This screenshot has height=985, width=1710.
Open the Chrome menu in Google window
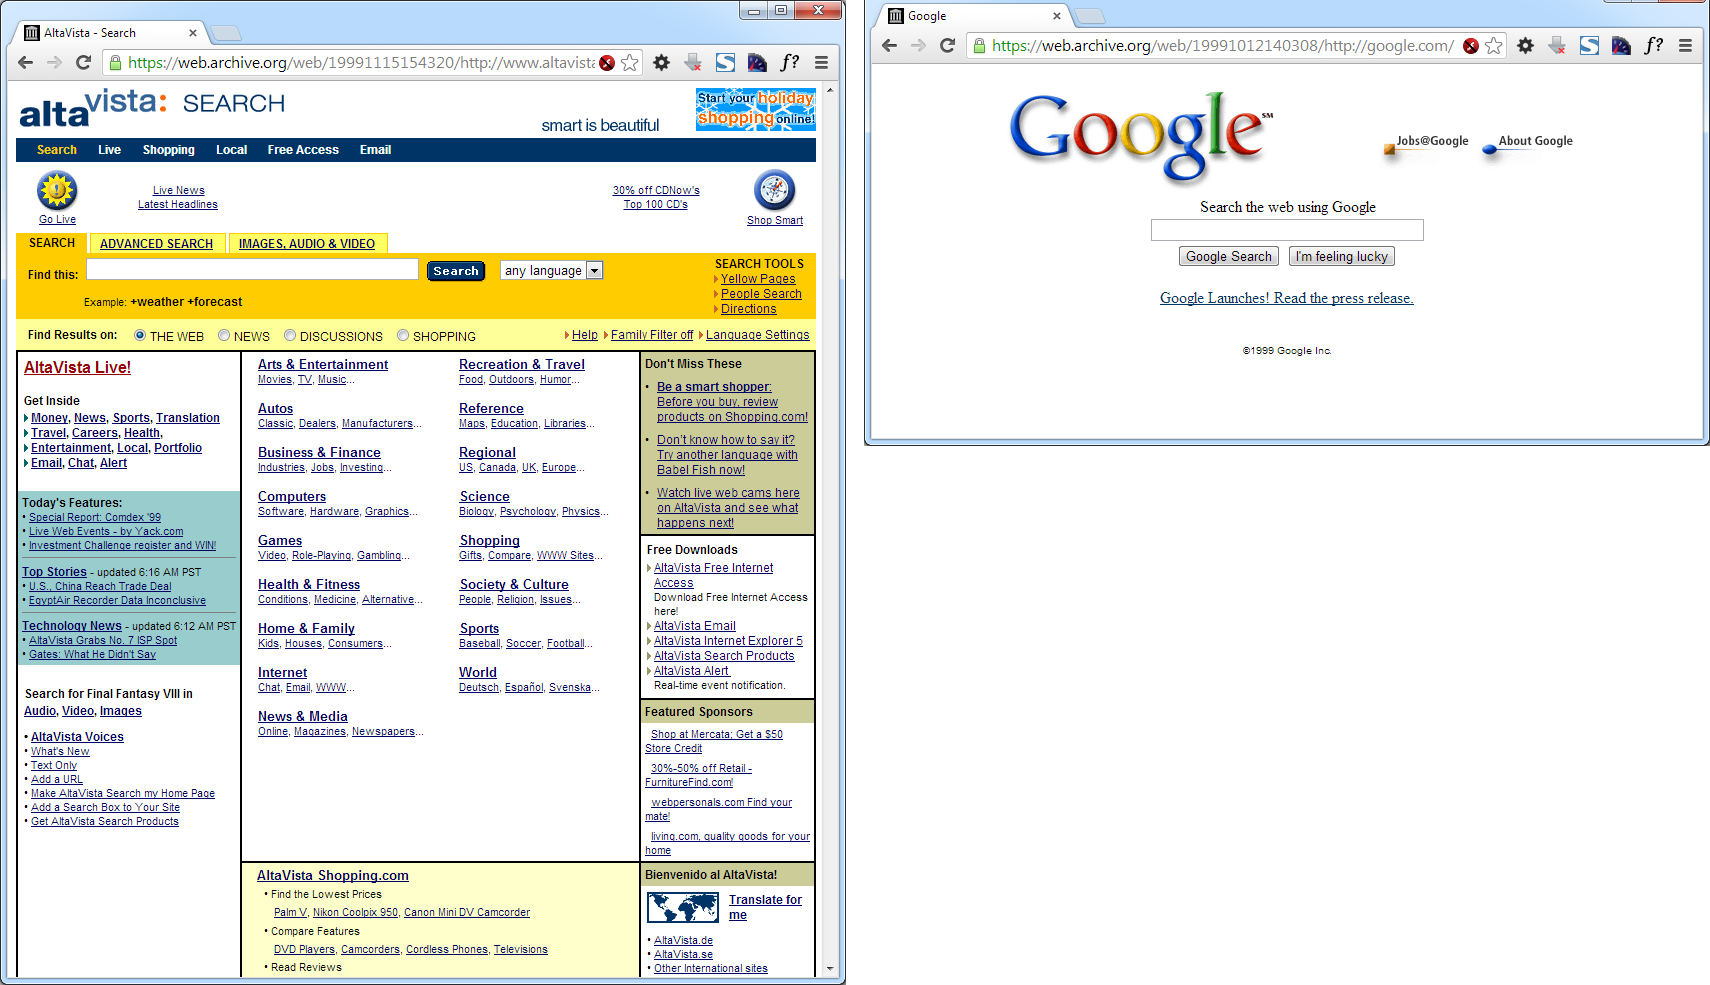1686,45
